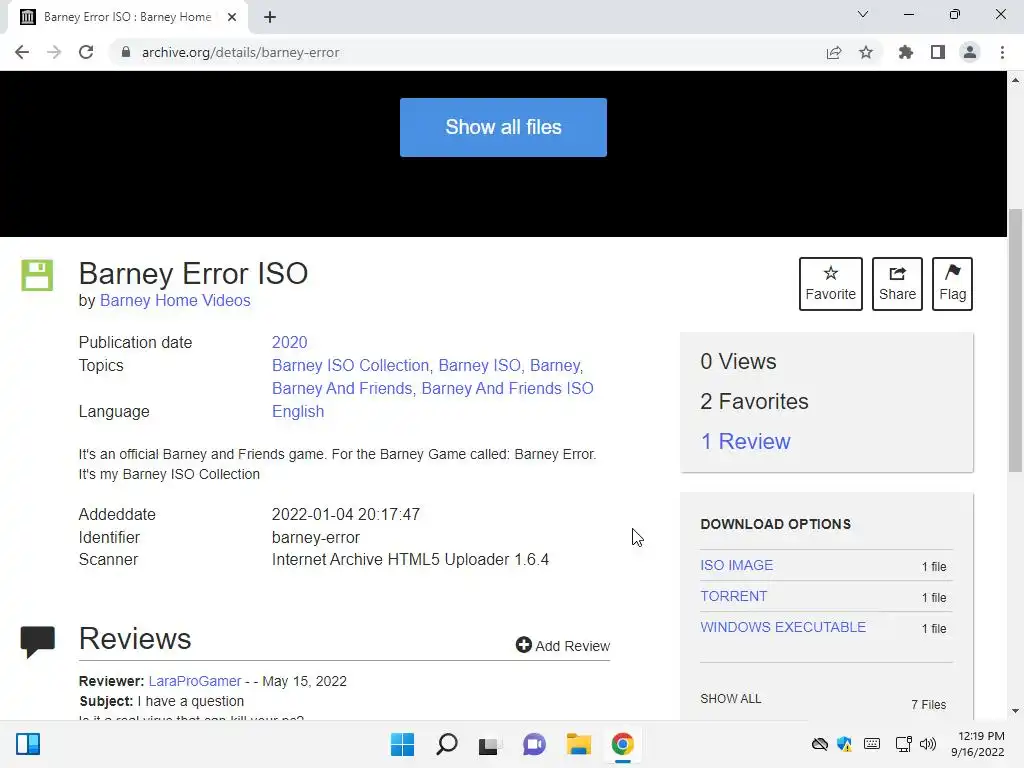The width and height of the screenshot is (1024, 768).
Task: Share this page via Chrome share icon
Action: coord(834,52)
